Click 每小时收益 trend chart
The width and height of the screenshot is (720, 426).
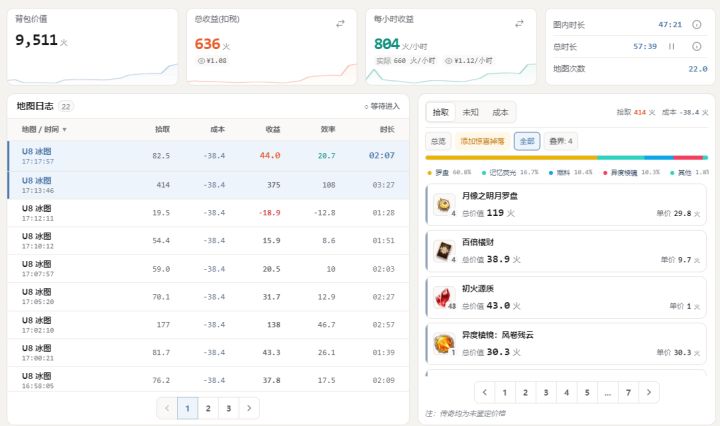[x=451, y=74]
